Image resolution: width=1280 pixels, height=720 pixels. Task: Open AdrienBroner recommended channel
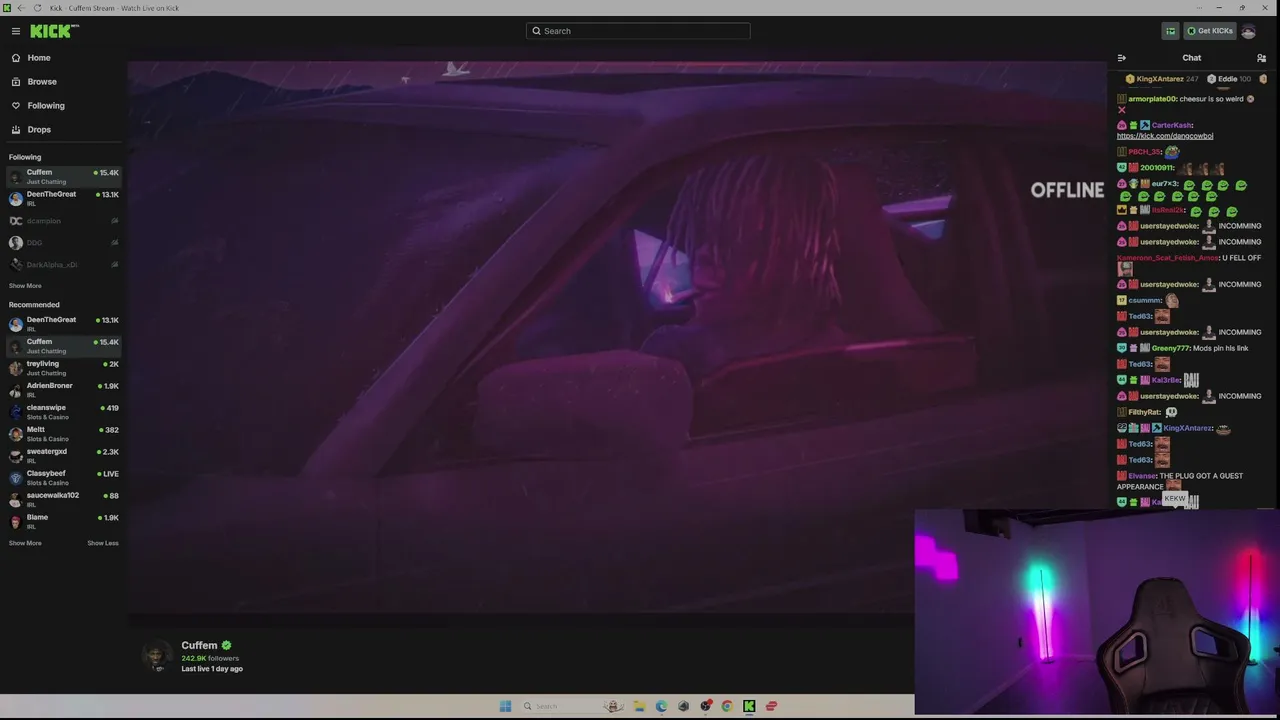(x=63, y=390)
